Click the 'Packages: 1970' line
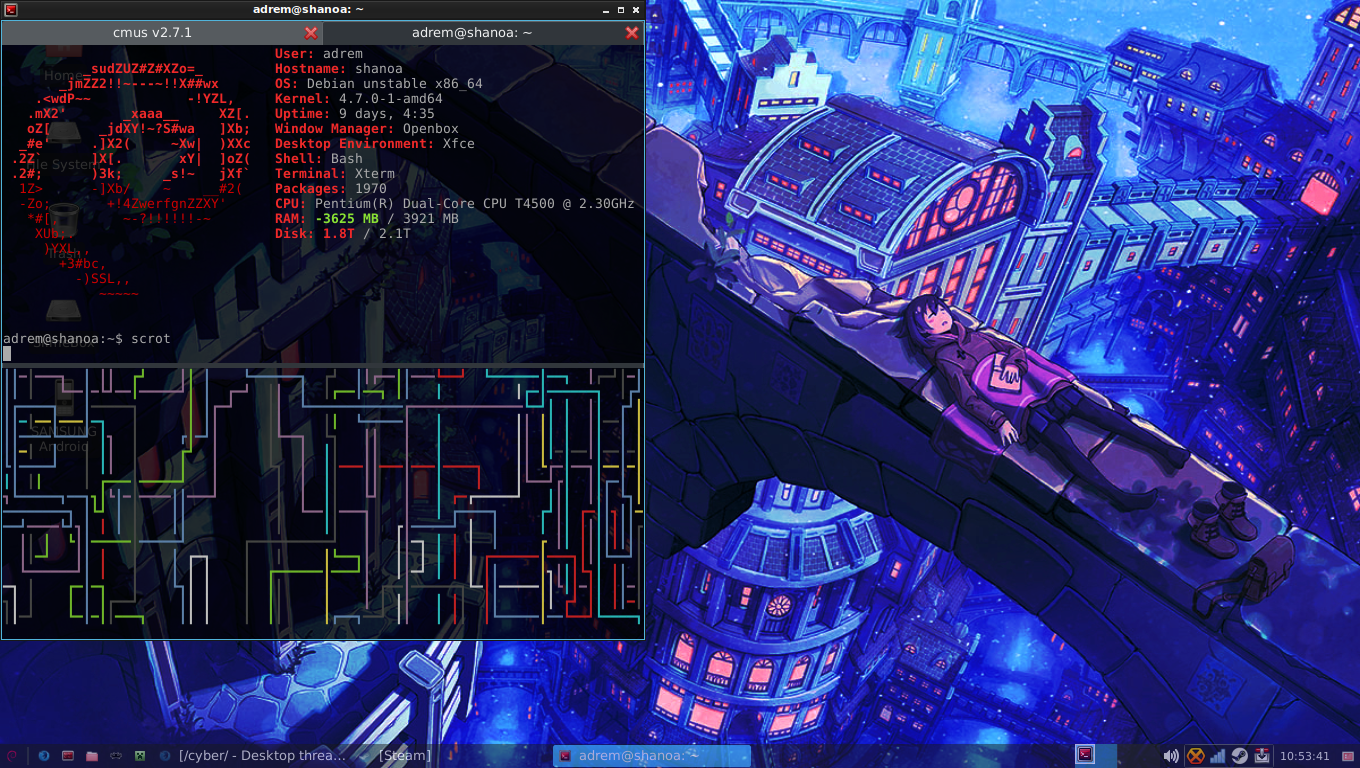The width and height of the screenshot is (1360, 768). (331, 189)
